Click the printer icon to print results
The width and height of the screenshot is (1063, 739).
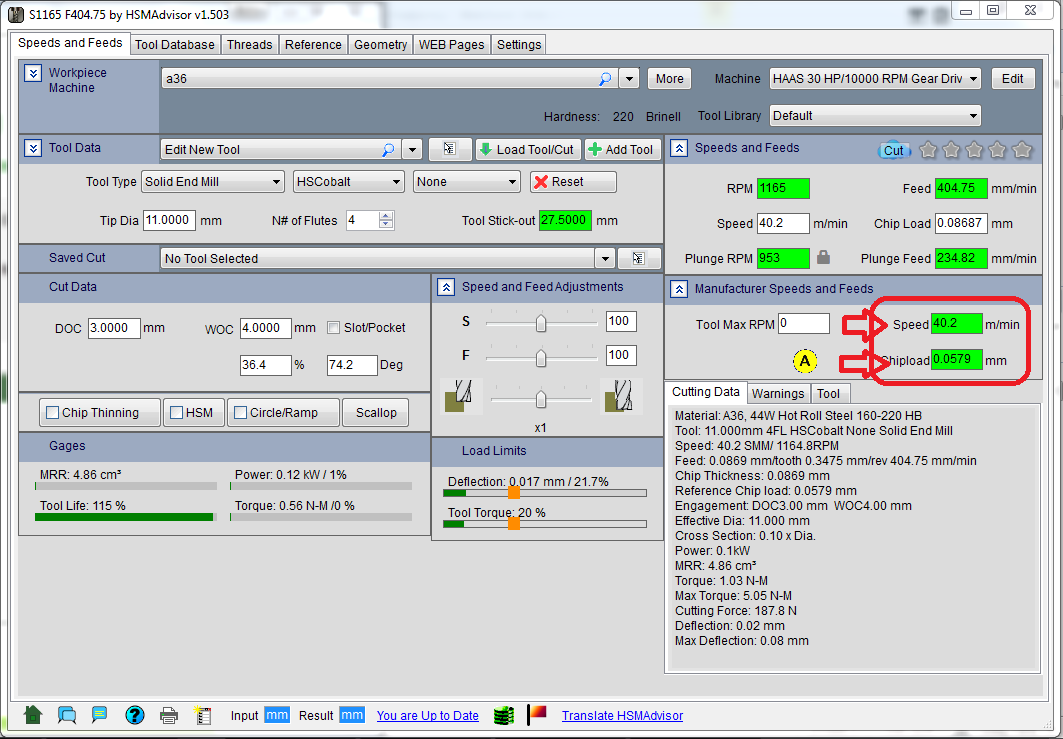169,715
